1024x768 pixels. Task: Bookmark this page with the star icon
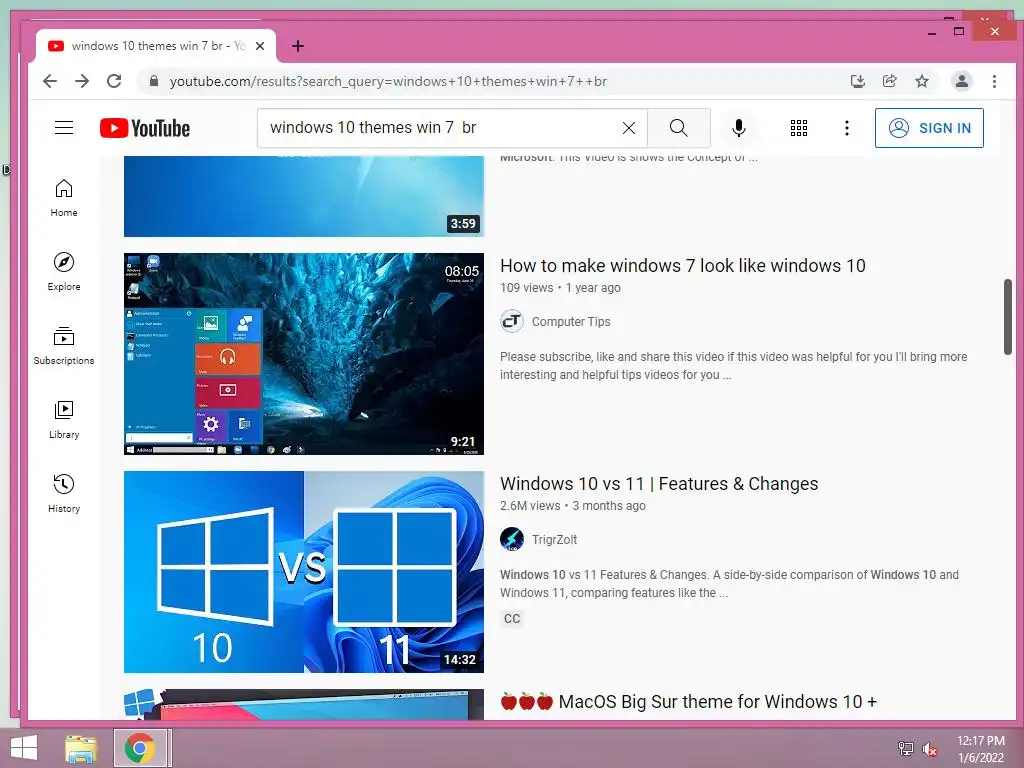[921, 81]
